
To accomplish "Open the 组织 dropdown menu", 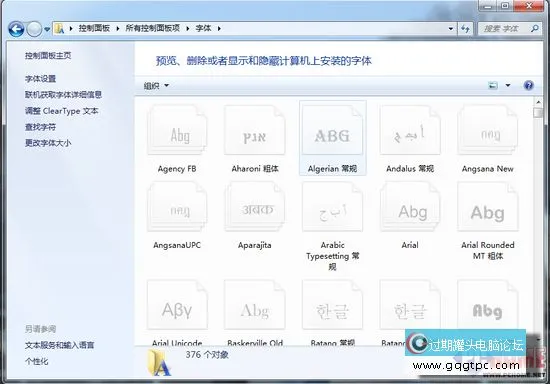I will 156,86.
